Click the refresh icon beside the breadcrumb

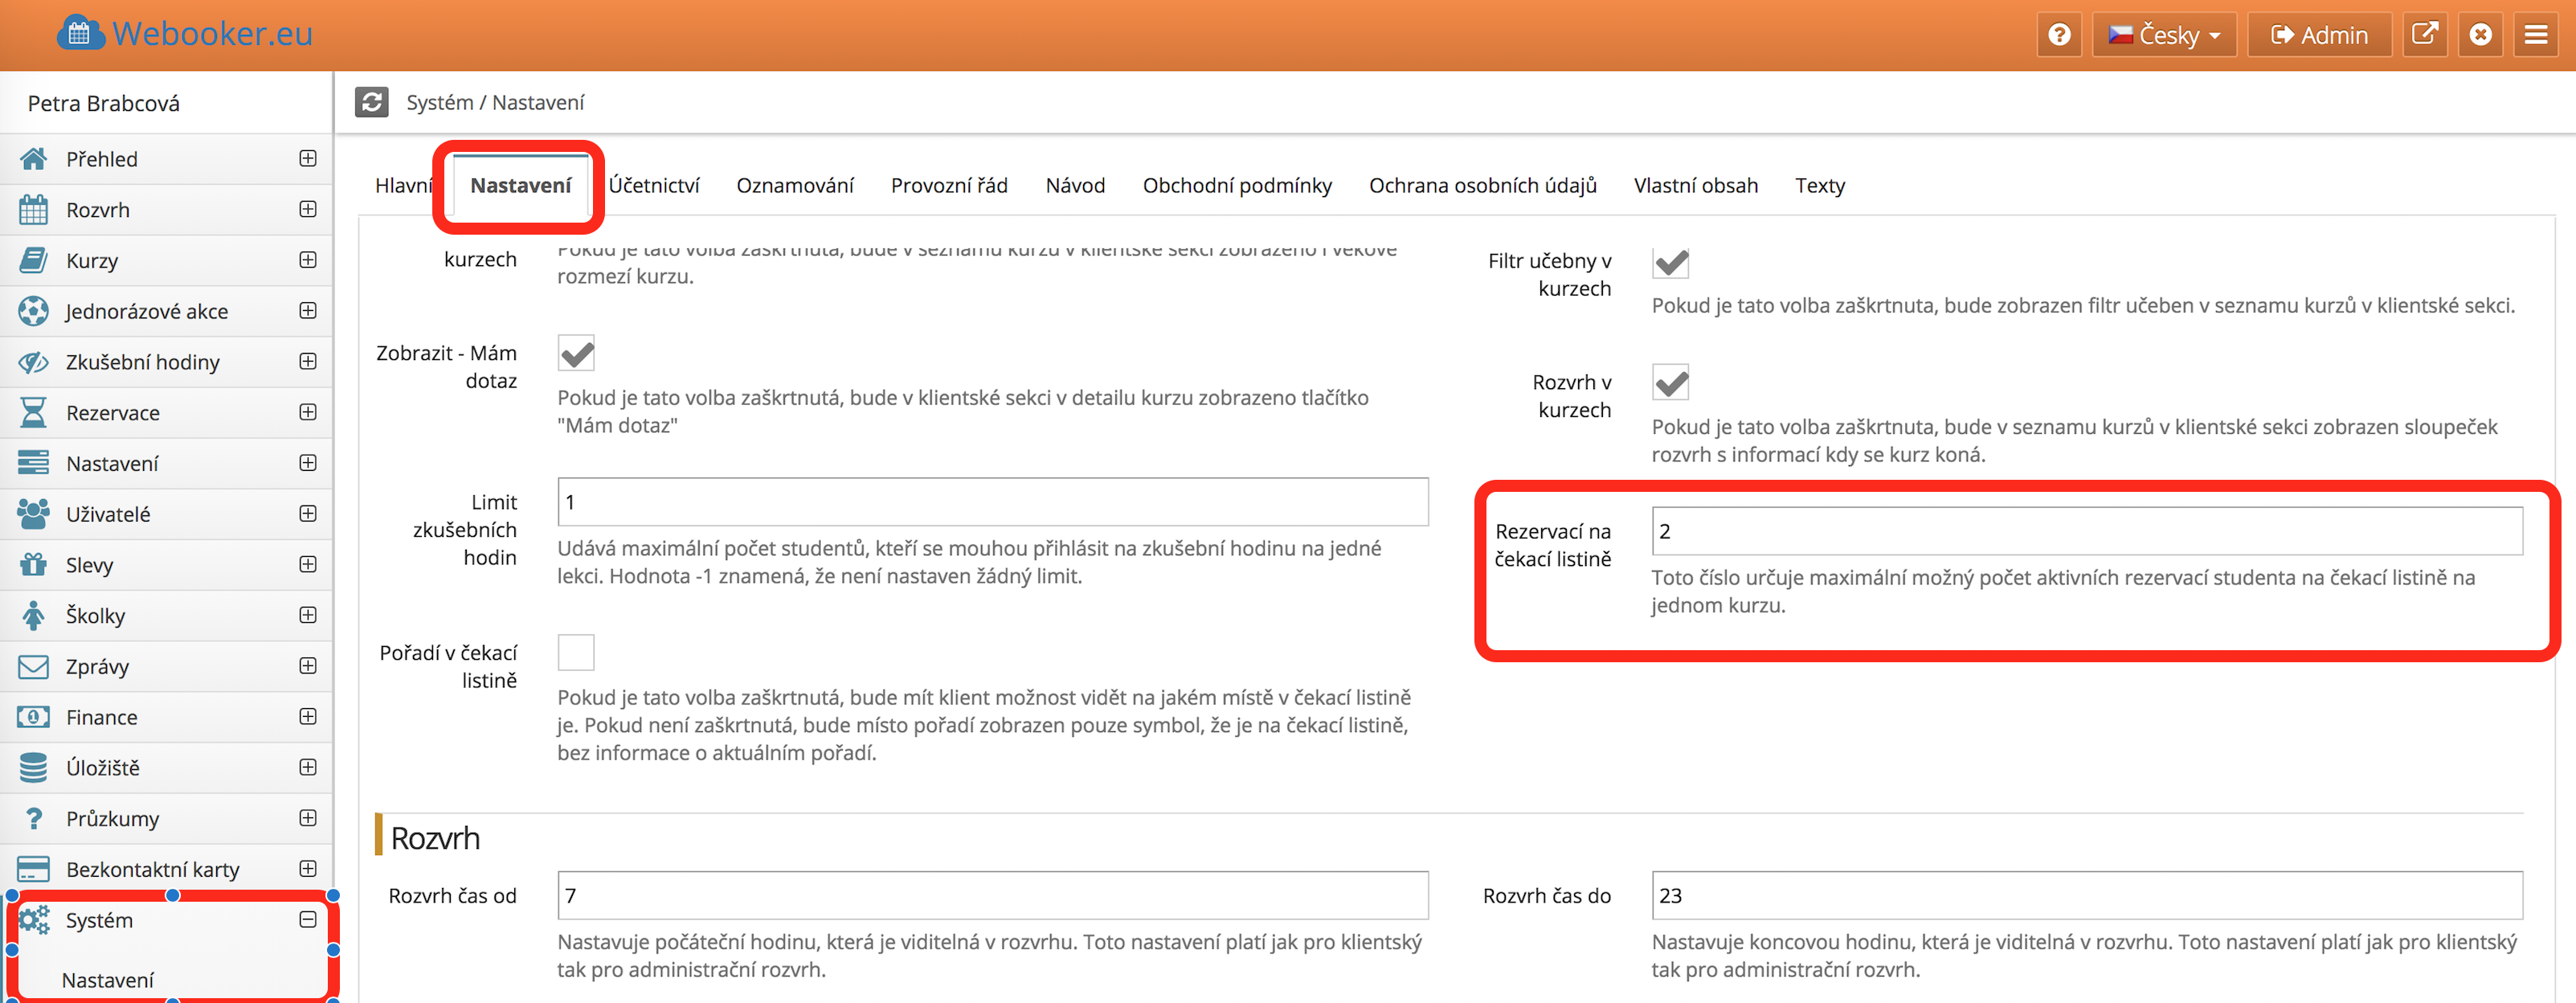(x=371, y=102)
